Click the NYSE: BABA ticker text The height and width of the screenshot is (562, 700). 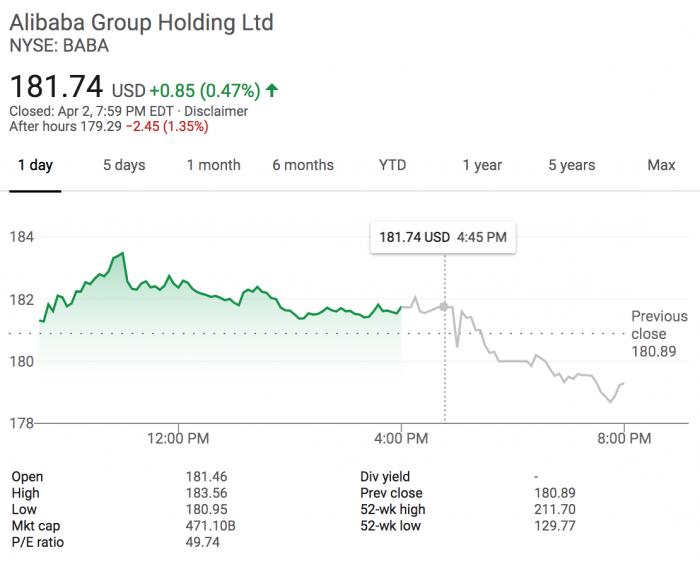coord(59,45)
